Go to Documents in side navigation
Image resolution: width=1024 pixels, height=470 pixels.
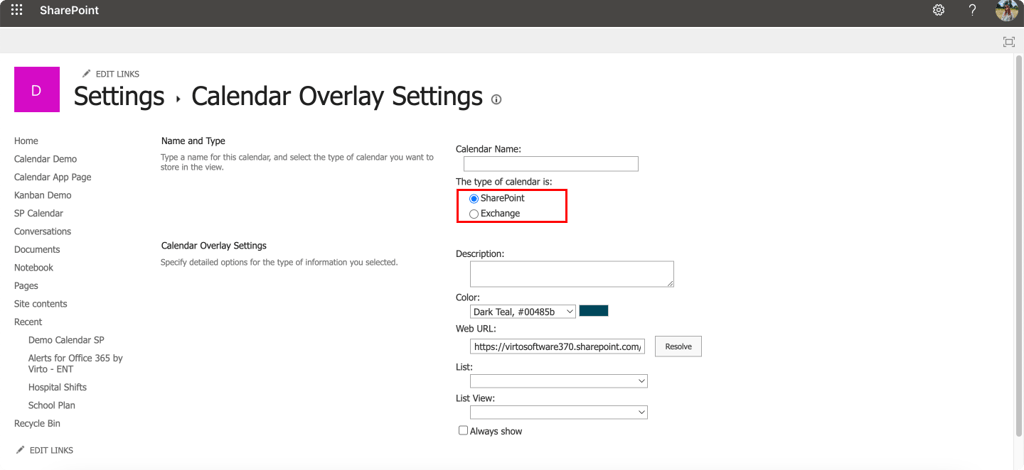37,249
